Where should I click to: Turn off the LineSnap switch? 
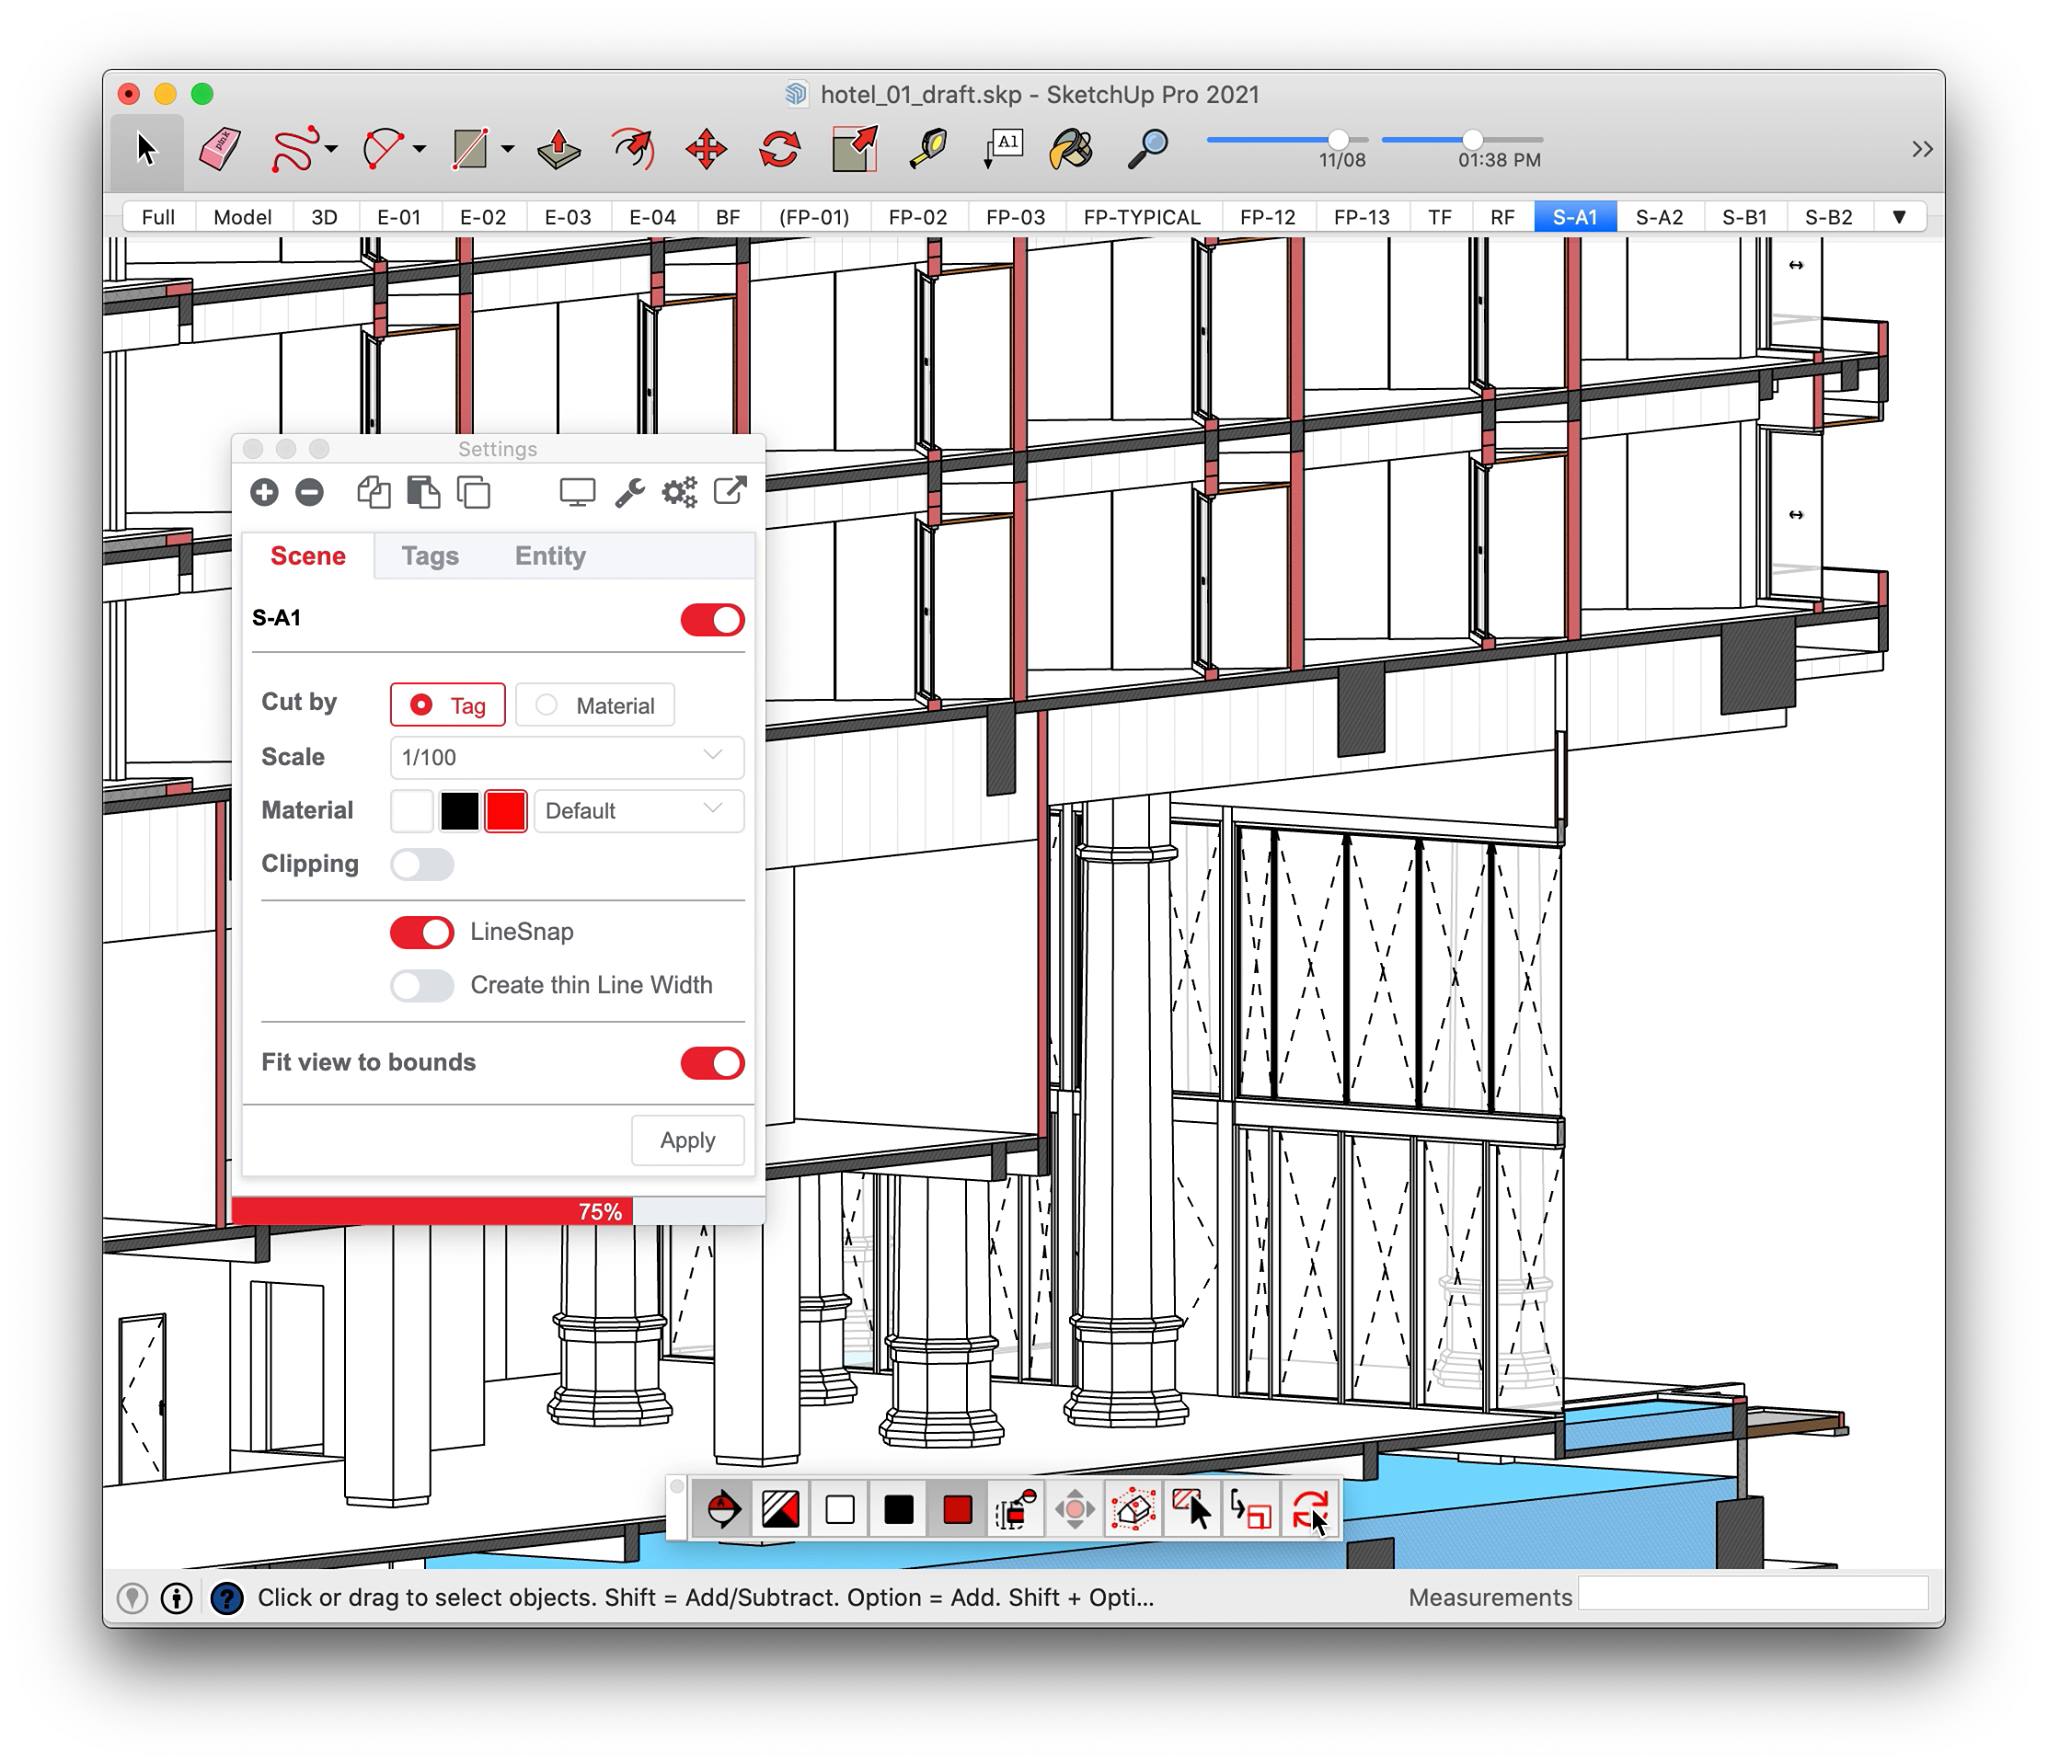(422, 933)
